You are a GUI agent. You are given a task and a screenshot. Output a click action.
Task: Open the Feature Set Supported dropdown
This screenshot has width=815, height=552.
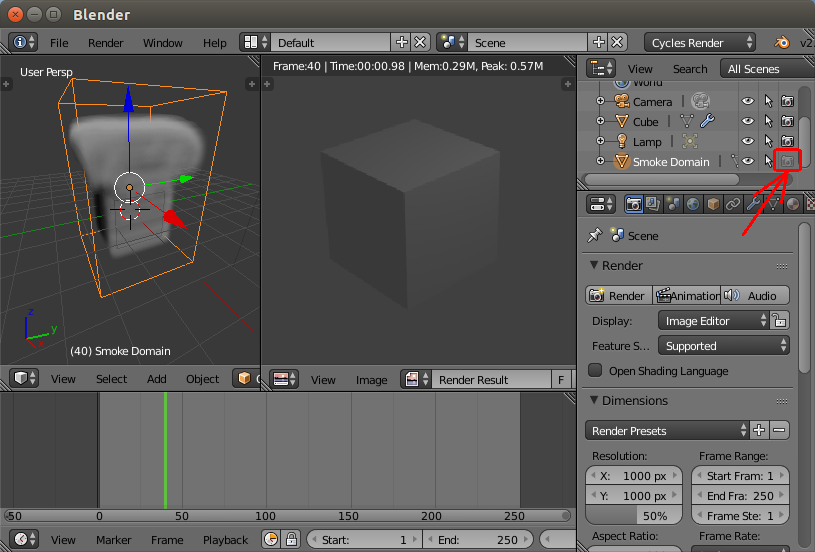pyautogui.click(x=724, y=346)
